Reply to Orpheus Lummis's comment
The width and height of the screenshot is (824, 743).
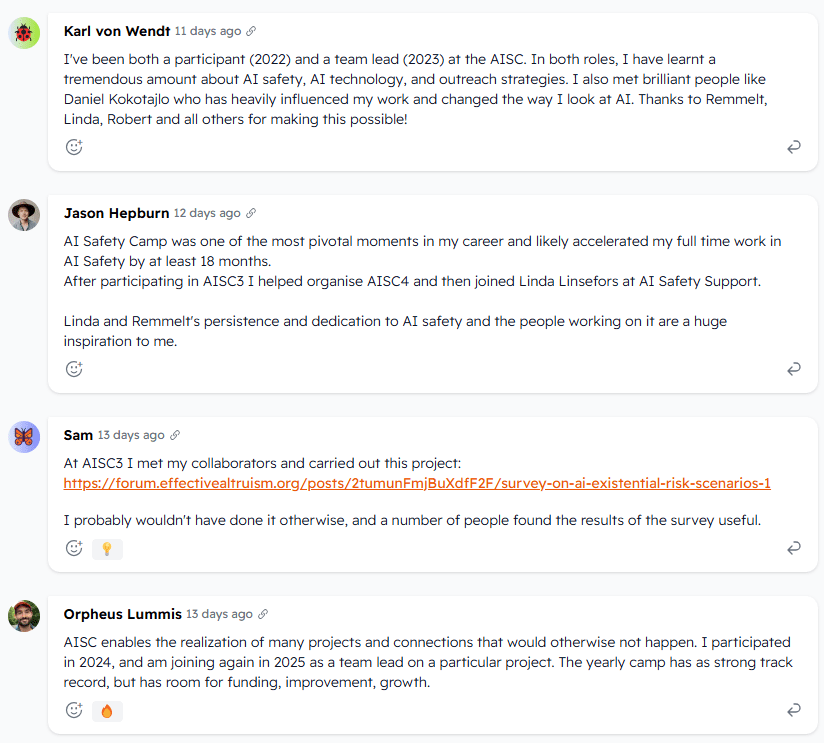tap(794, 710)
